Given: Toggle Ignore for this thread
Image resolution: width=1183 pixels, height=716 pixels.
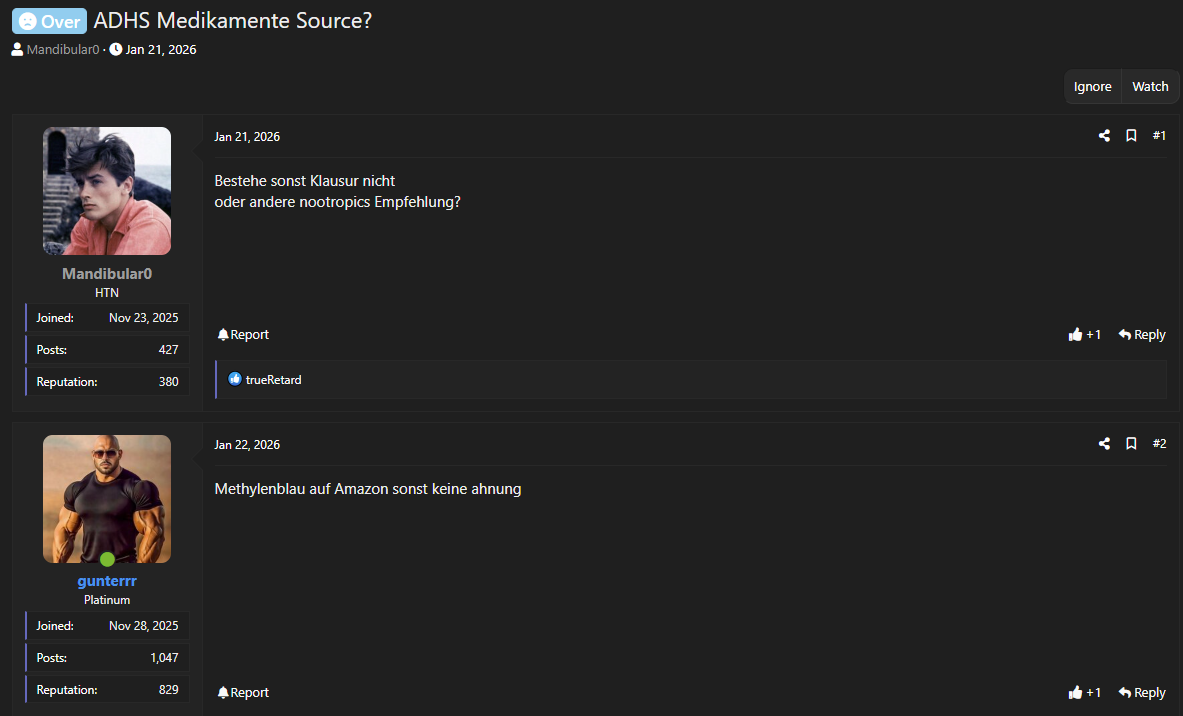Looking at the screenshot, I should coord(1092,87).
